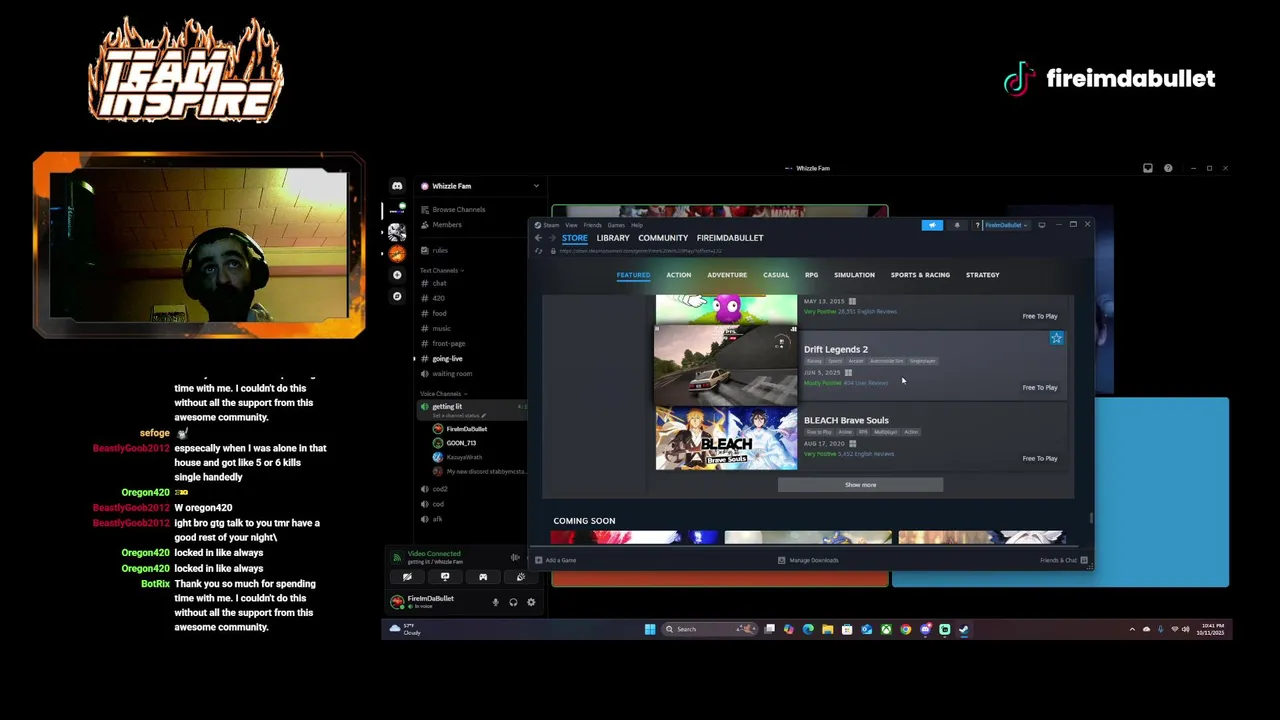Collapse the Text Channels category

tap(441, 270)
